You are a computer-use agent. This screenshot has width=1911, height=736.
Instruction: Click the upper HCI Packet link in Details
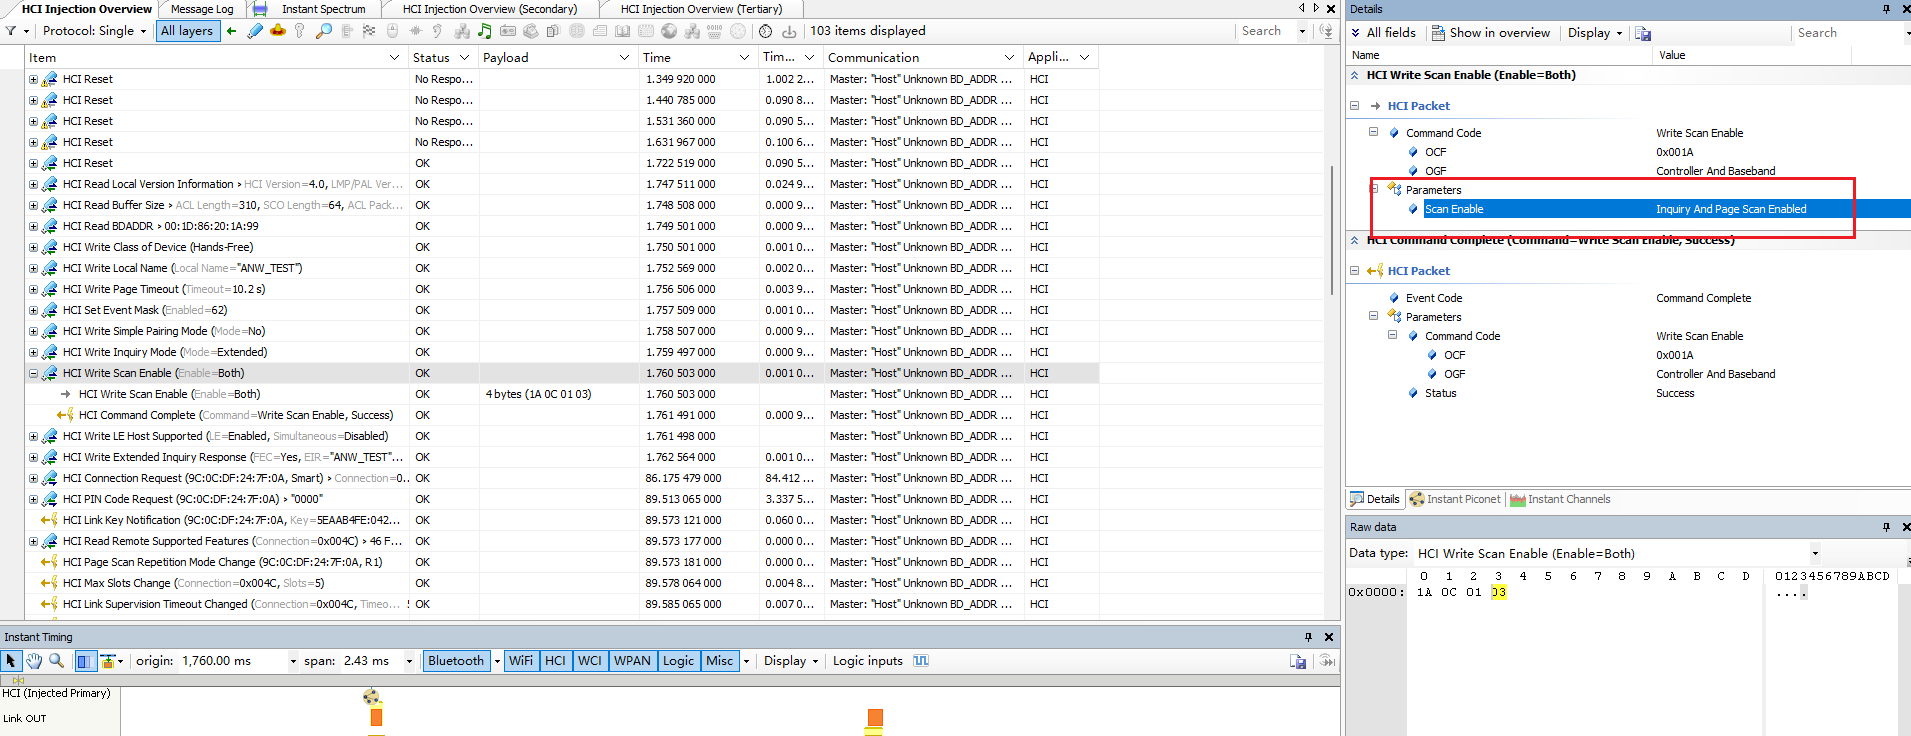[1418, 106]
